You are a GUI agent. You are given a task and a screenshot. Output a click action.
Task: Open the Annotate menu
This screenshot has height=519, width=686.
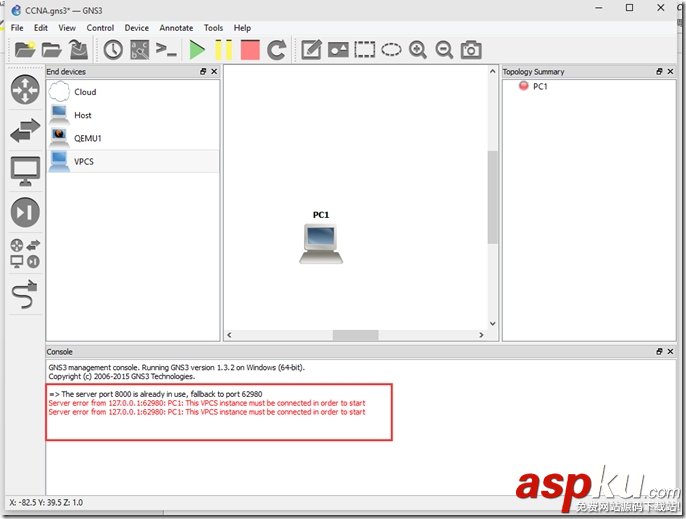point(176,28)
